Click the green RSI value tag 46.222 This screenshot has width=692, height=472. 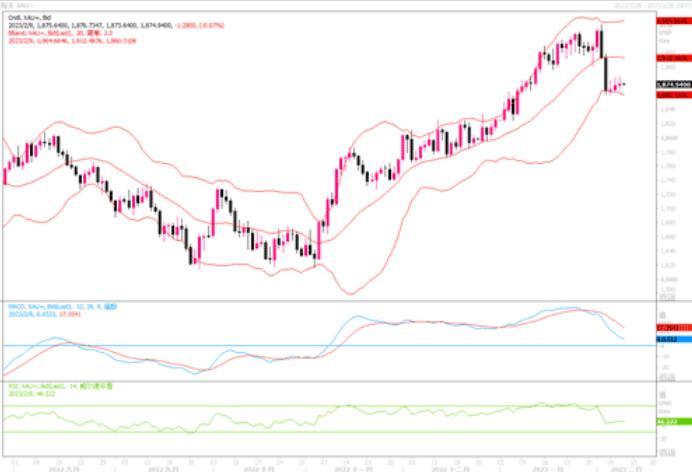click(669, 422)
